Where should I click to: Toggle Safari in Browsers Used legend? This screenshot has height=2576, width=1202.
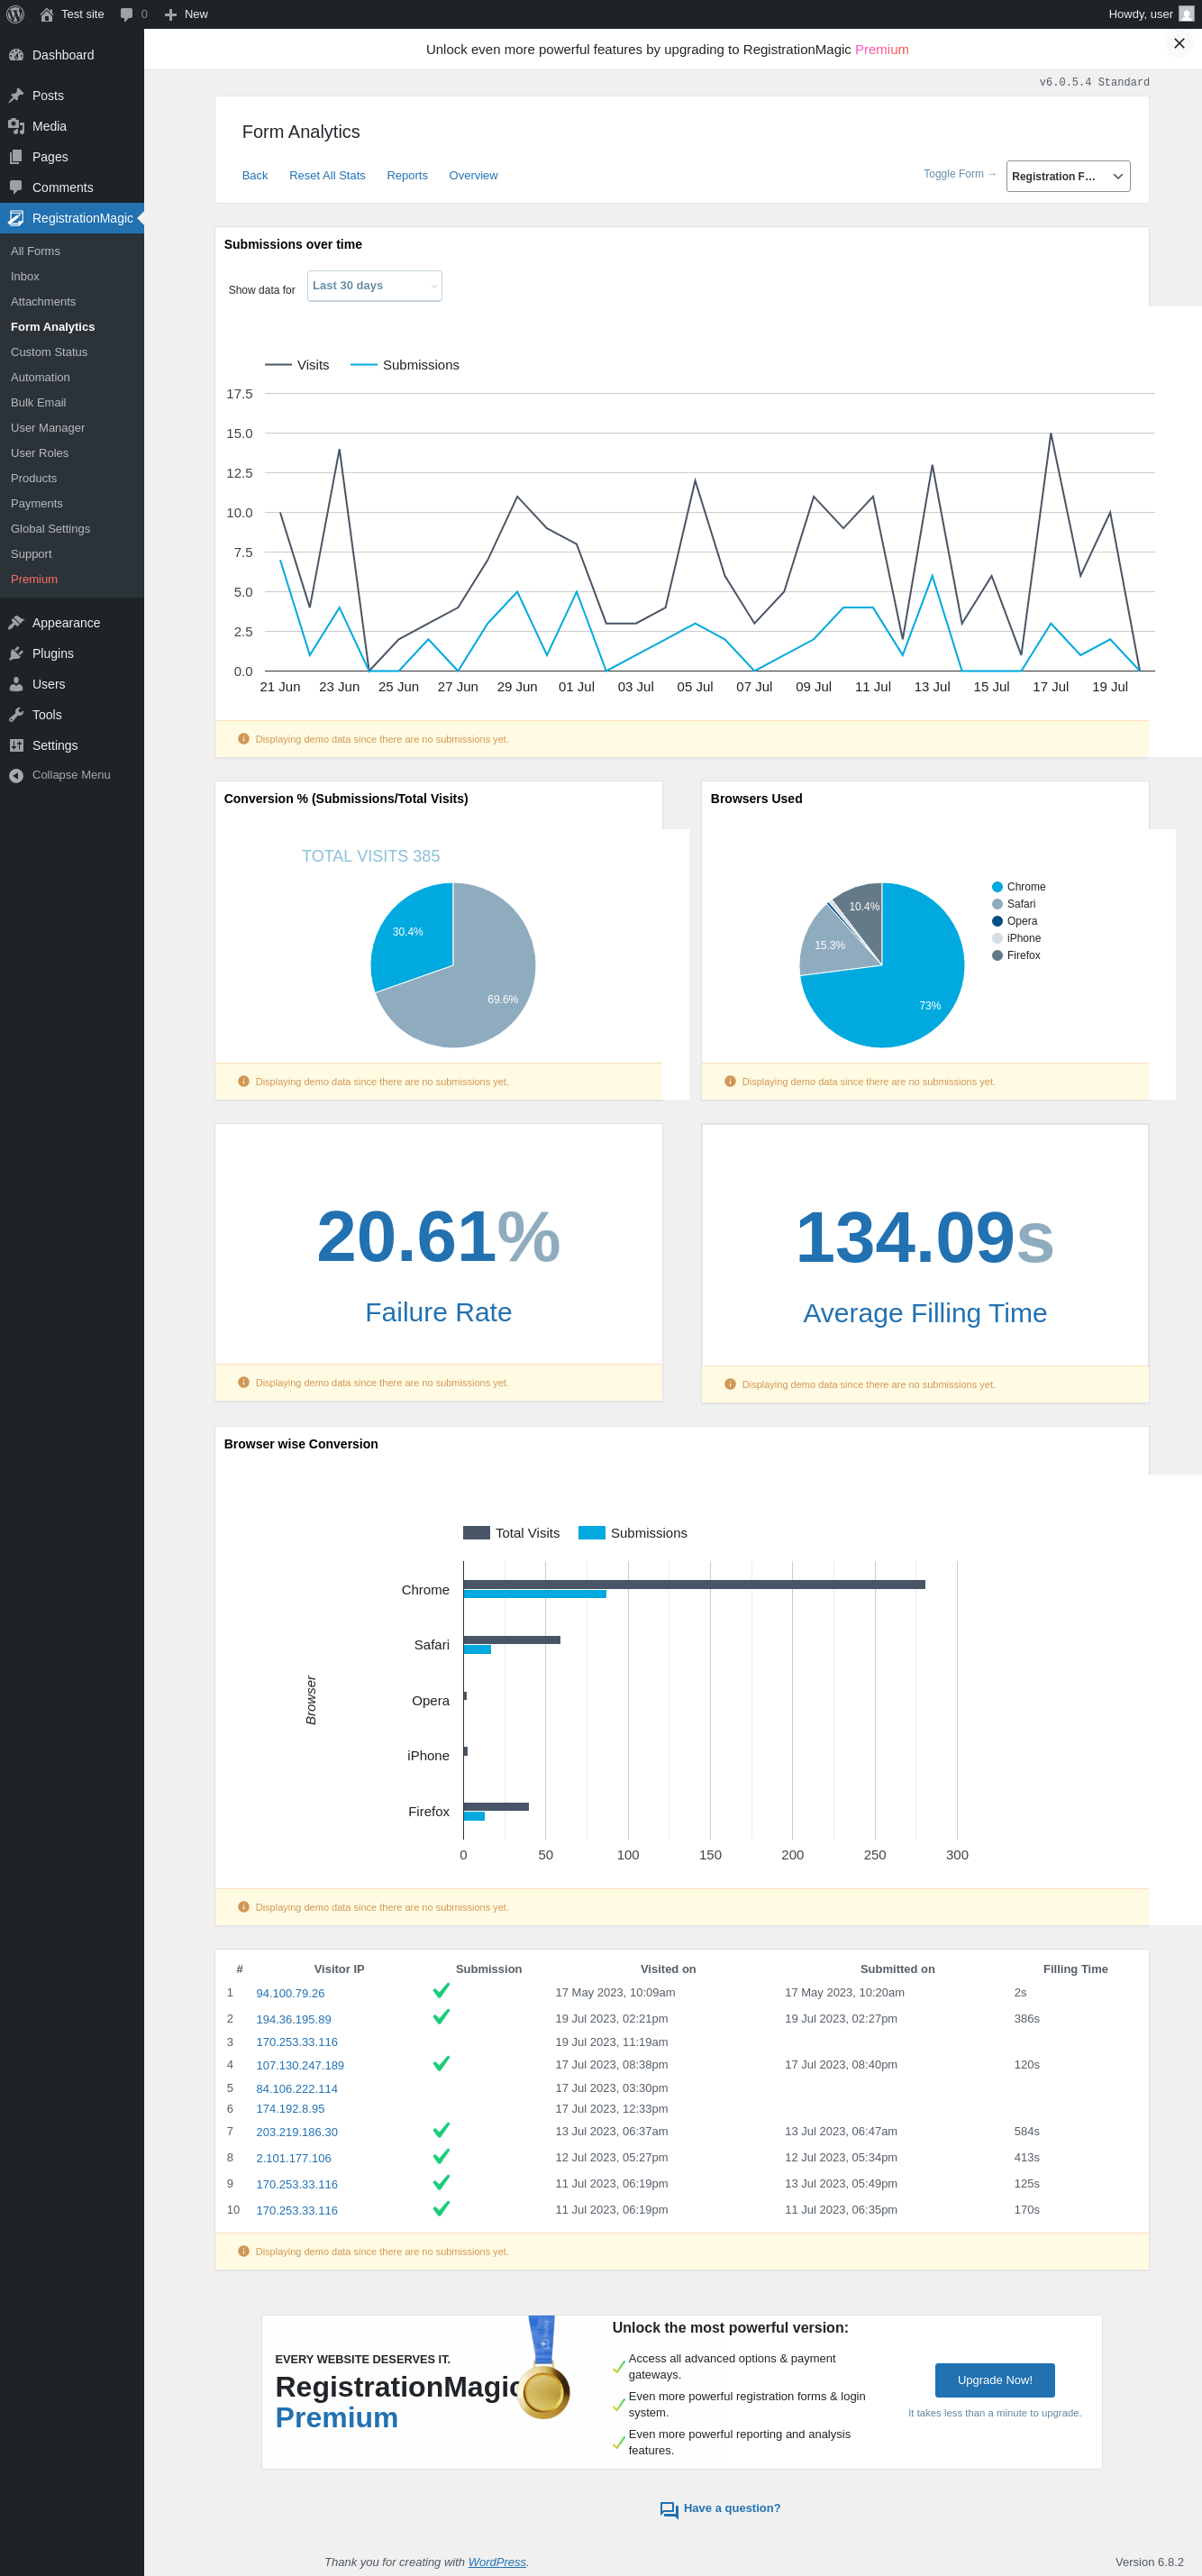[x=1013, y=904]
